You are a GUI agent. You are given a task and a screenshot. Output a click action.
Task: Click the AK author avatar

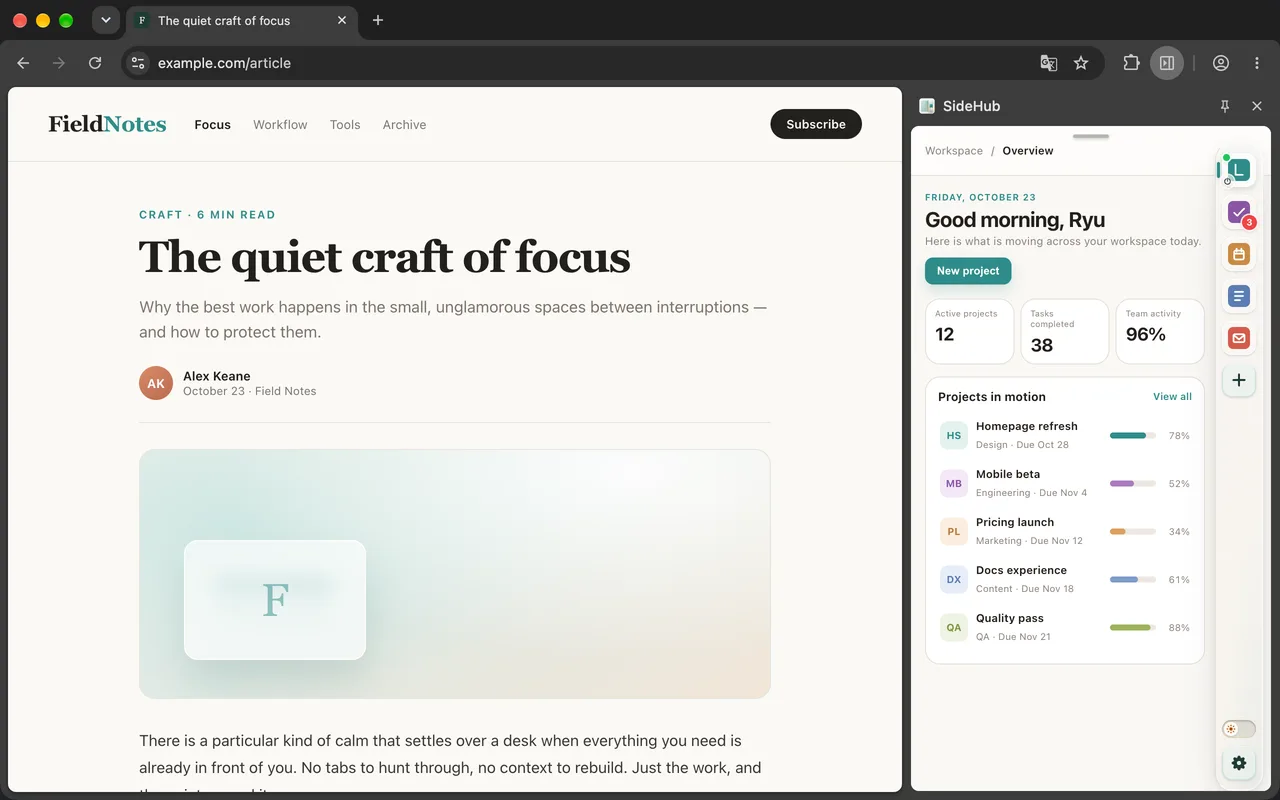coord(156,383)
